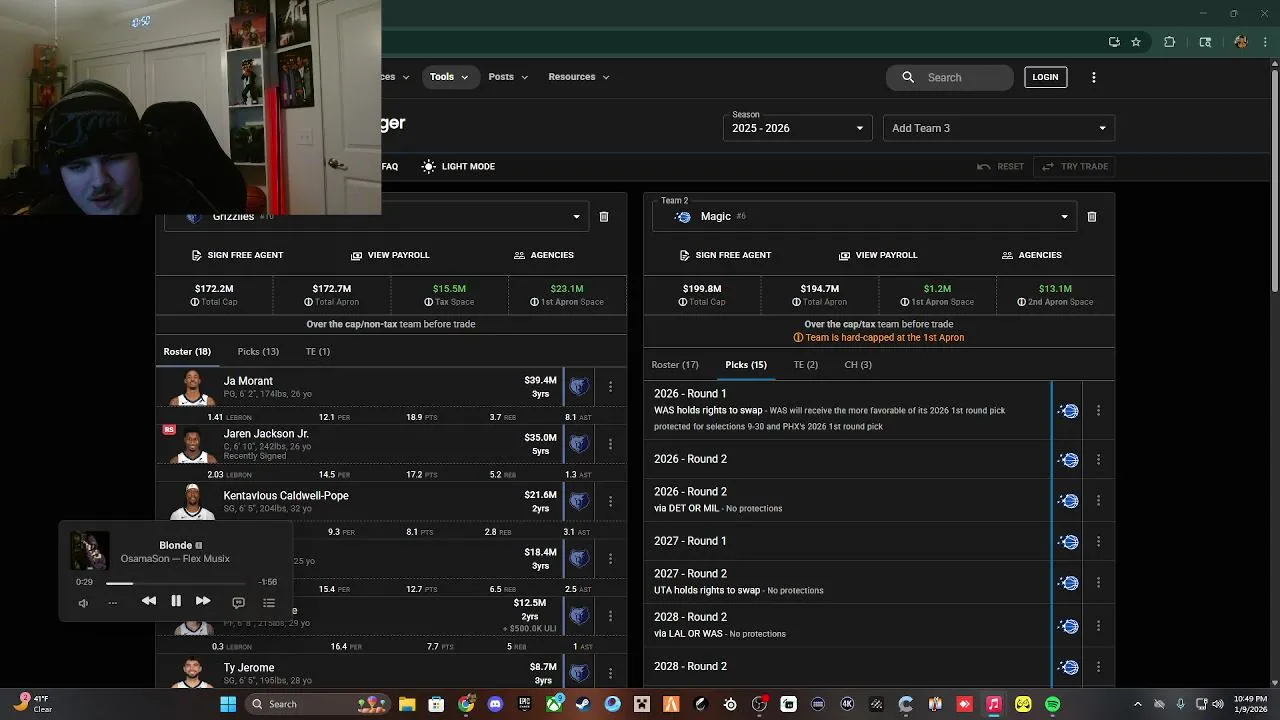Click the FAQ link
This screenshot has width=1280, height=720.
[390, 166]
